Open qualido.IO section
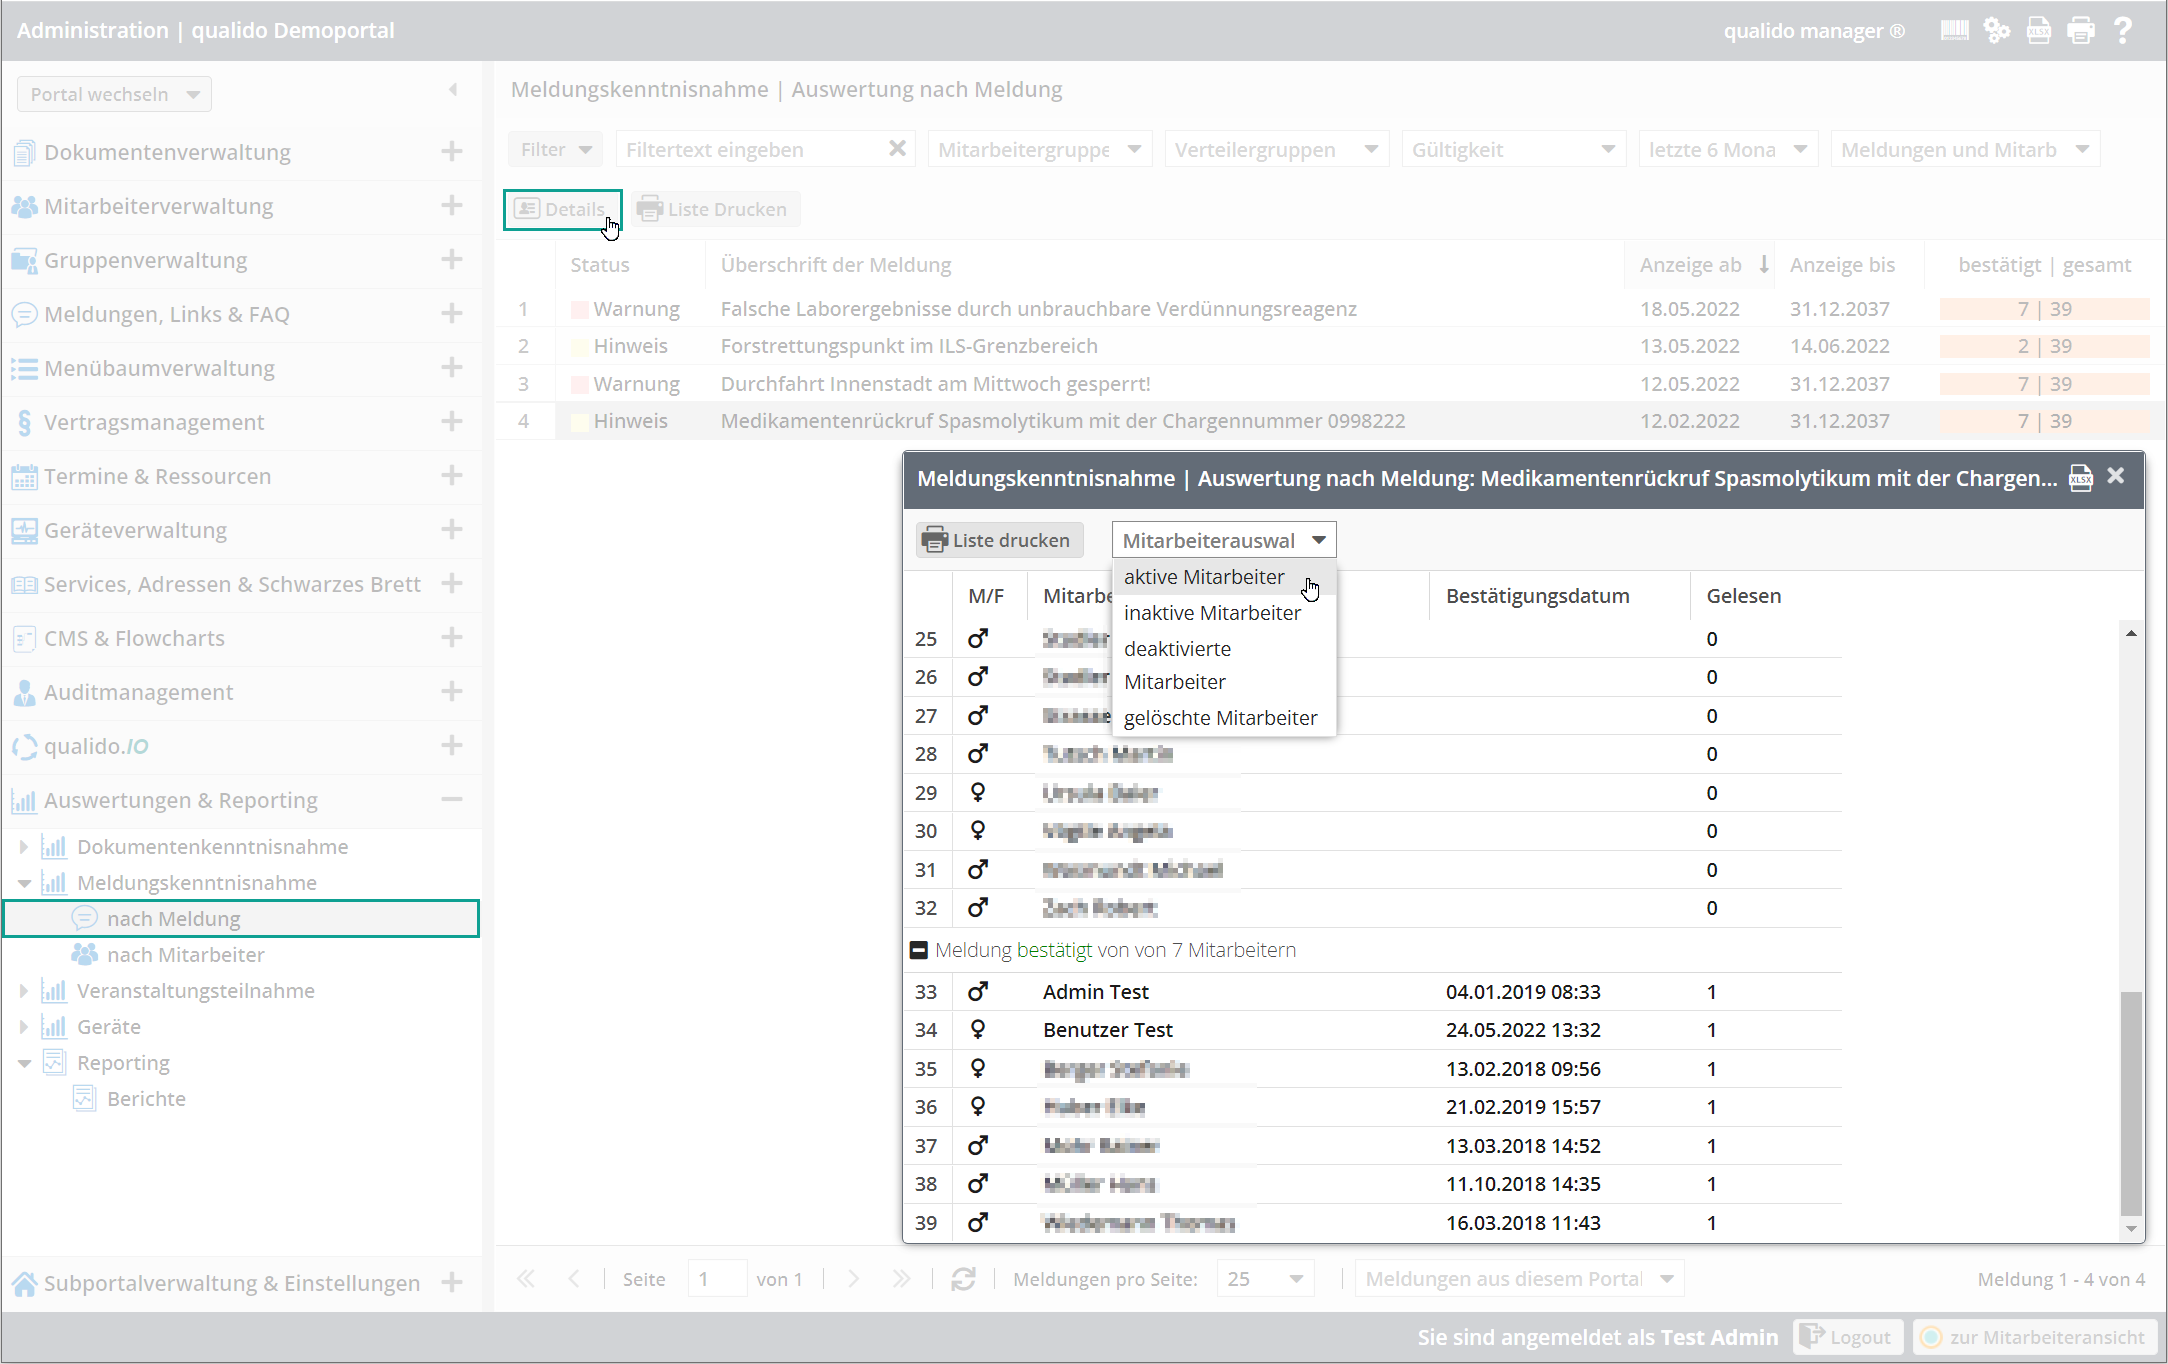2168x1364 pixels. (241, 746)
